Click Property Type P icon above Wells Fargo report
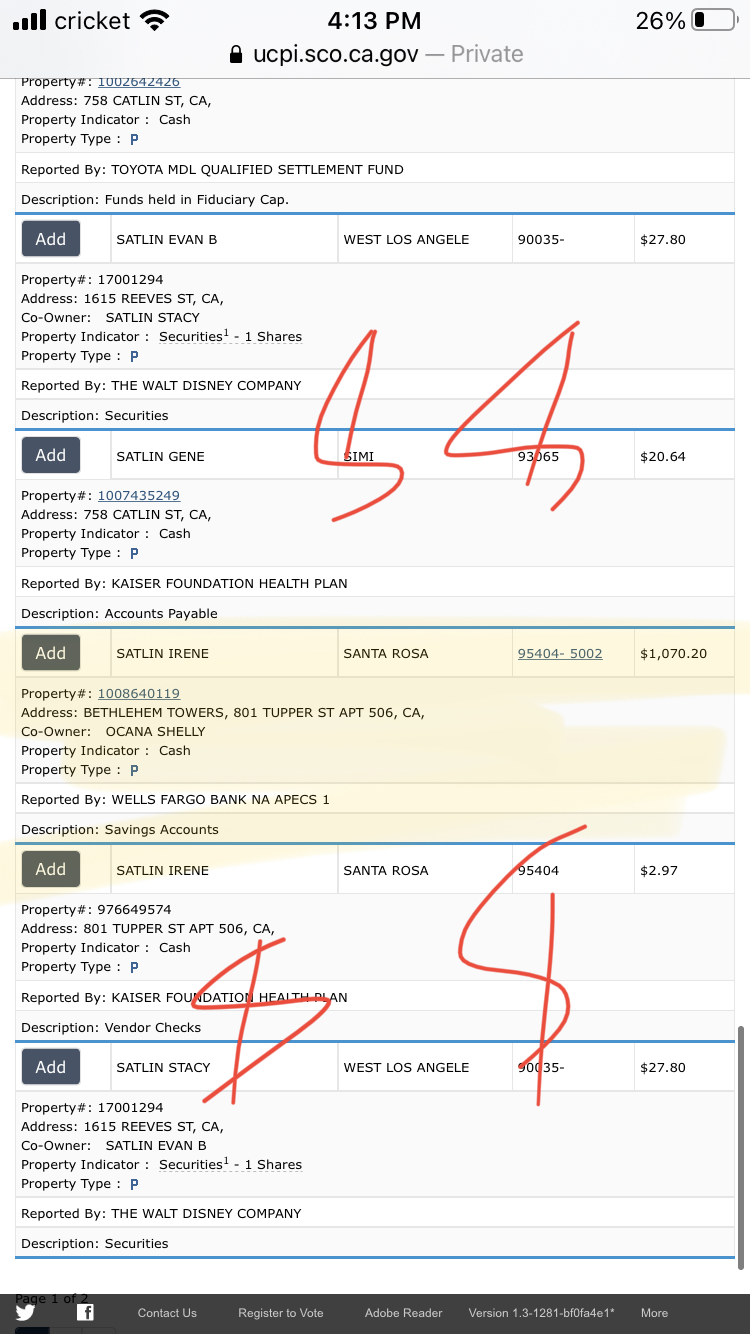 pyautogui.click(x=134, y=770)
